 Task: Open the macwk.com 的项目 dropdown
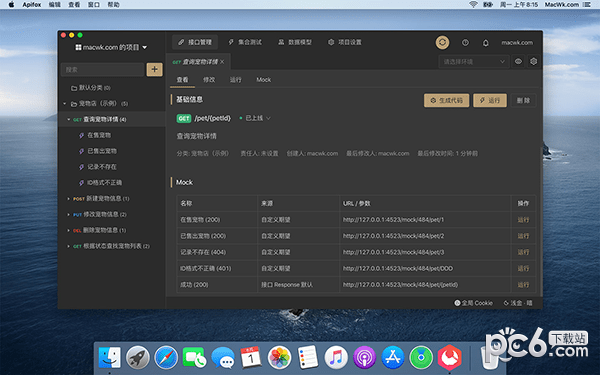(x=111, y=47)
